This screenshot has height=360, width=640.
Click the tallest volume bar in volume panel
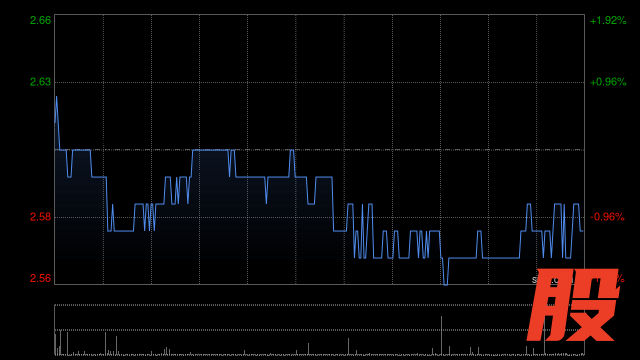coord(441,336)
